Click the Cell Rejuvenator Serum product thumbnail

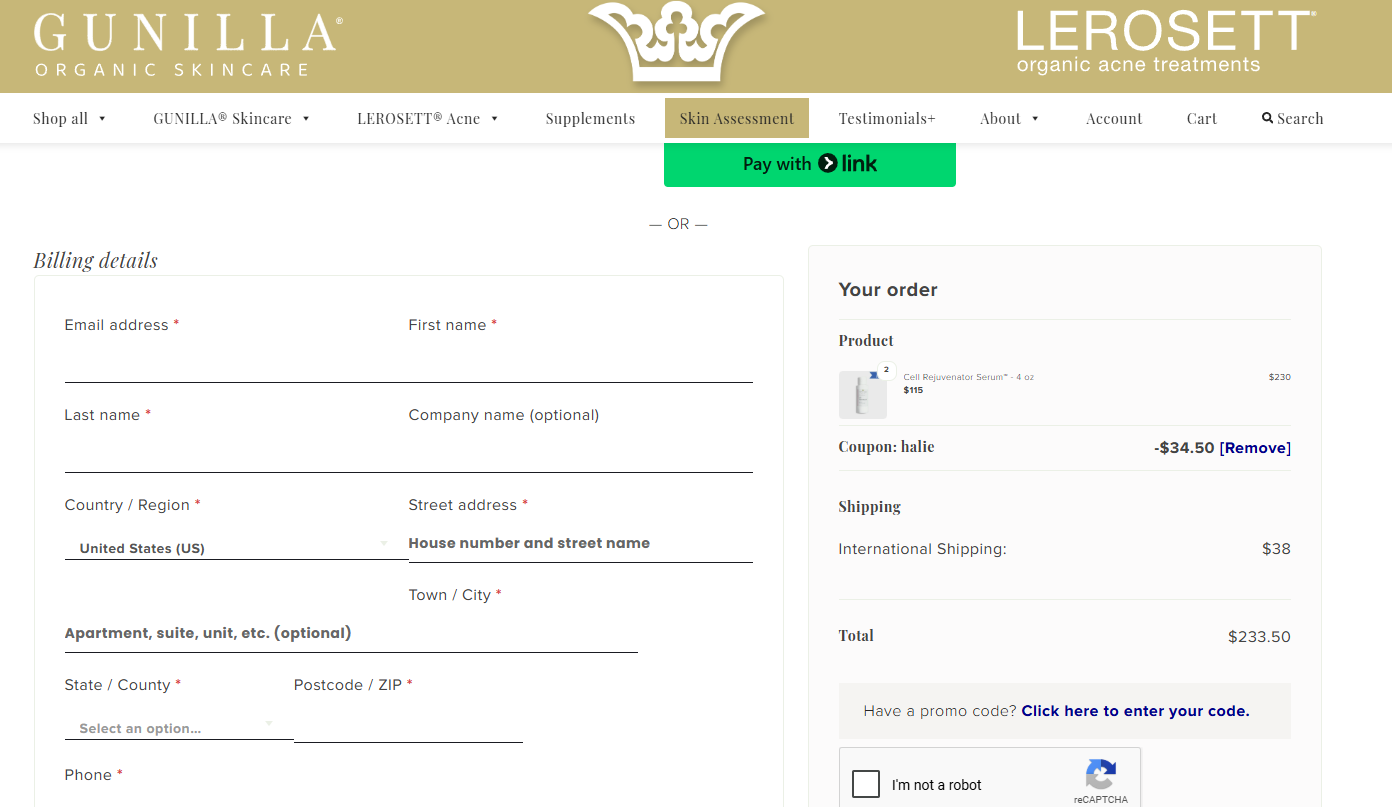click(x=862, y=394)
